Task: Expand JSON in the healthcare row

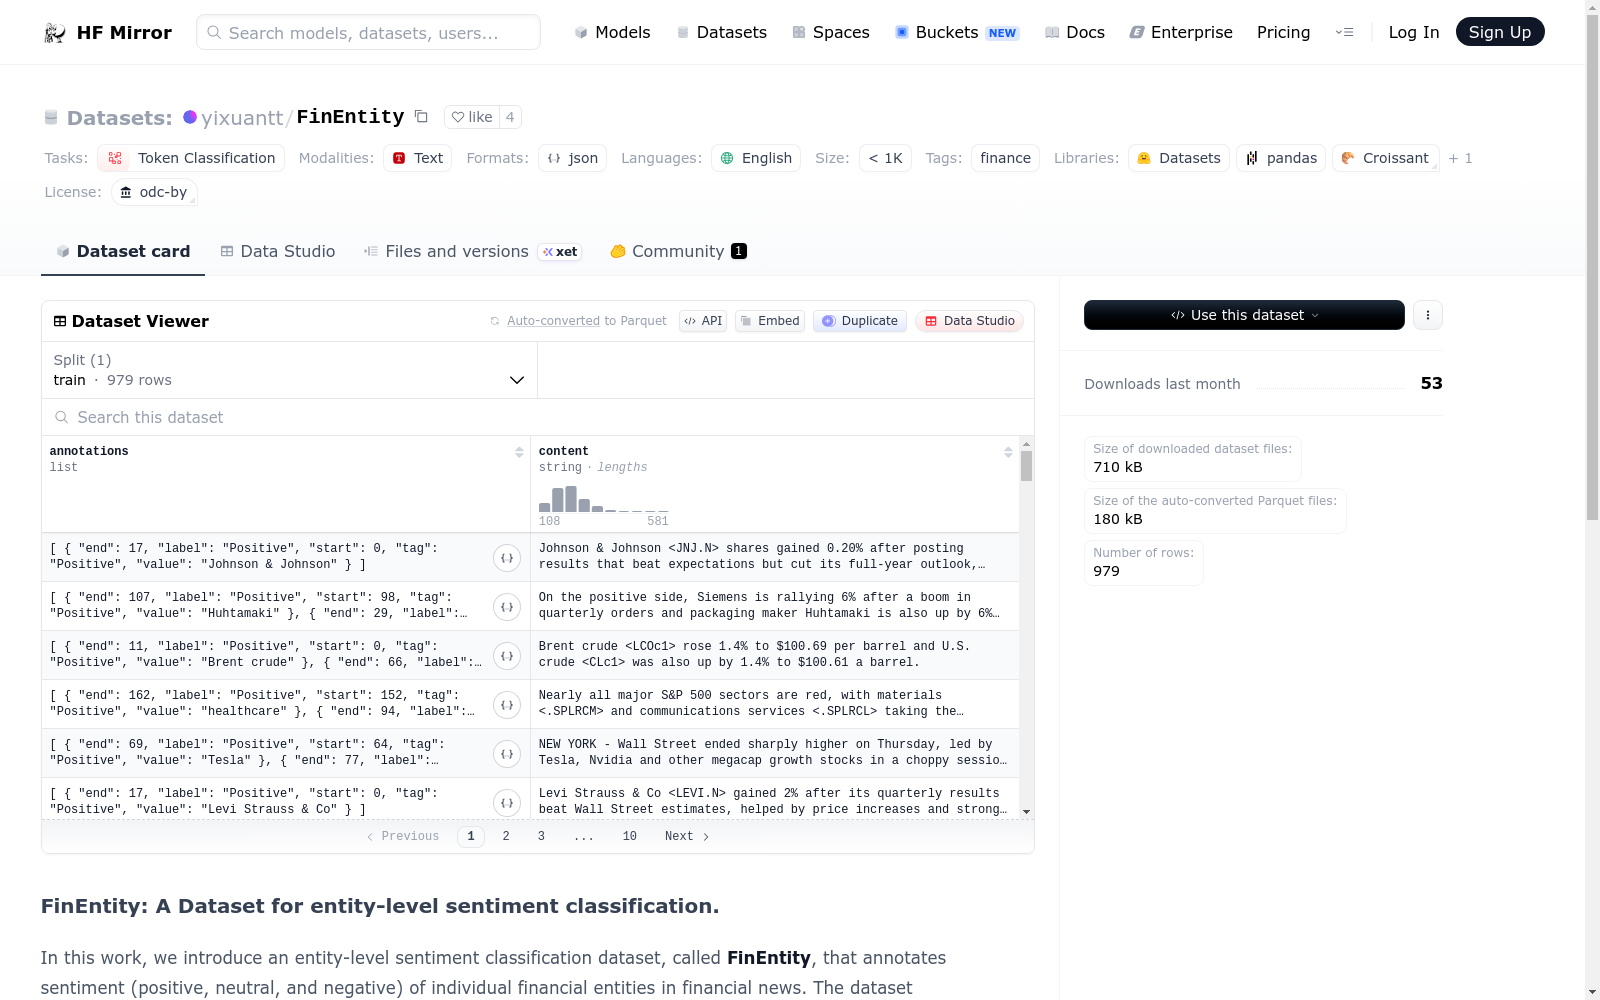Action: pos(507,705)
